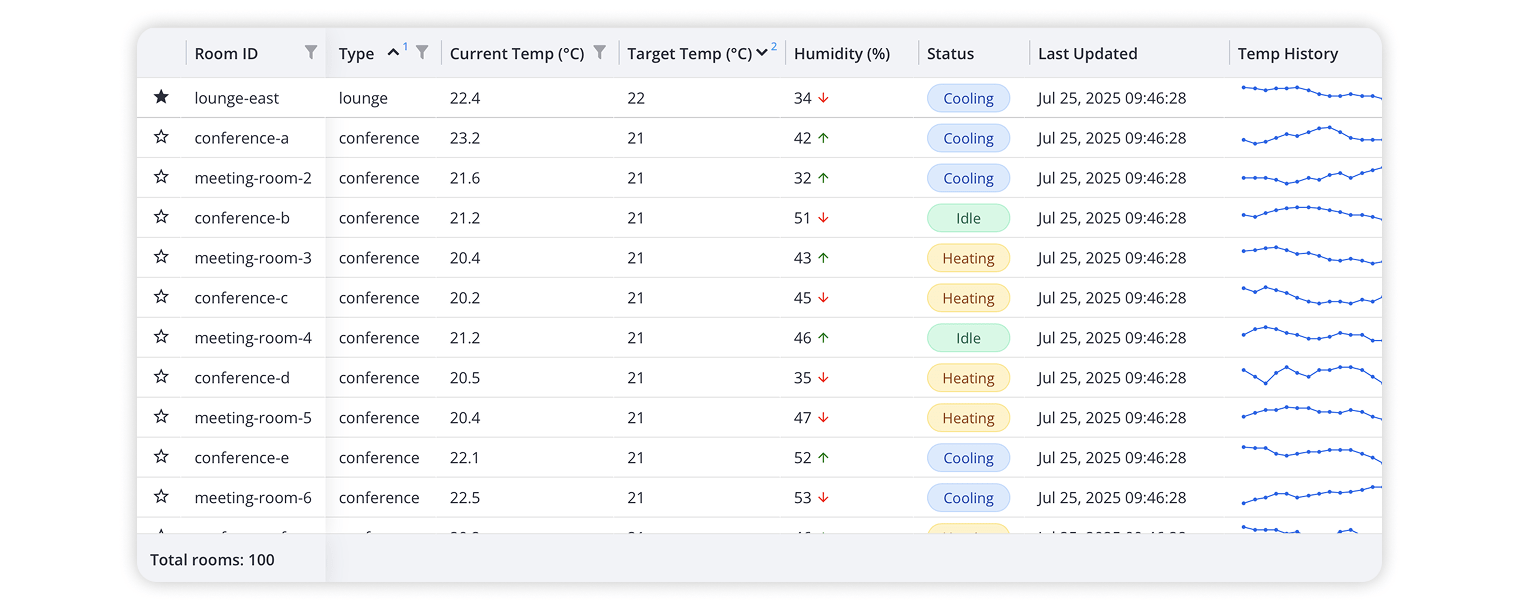
Task: Click the humidity up arrow for meeting-room-3
Action: [823, 257]
